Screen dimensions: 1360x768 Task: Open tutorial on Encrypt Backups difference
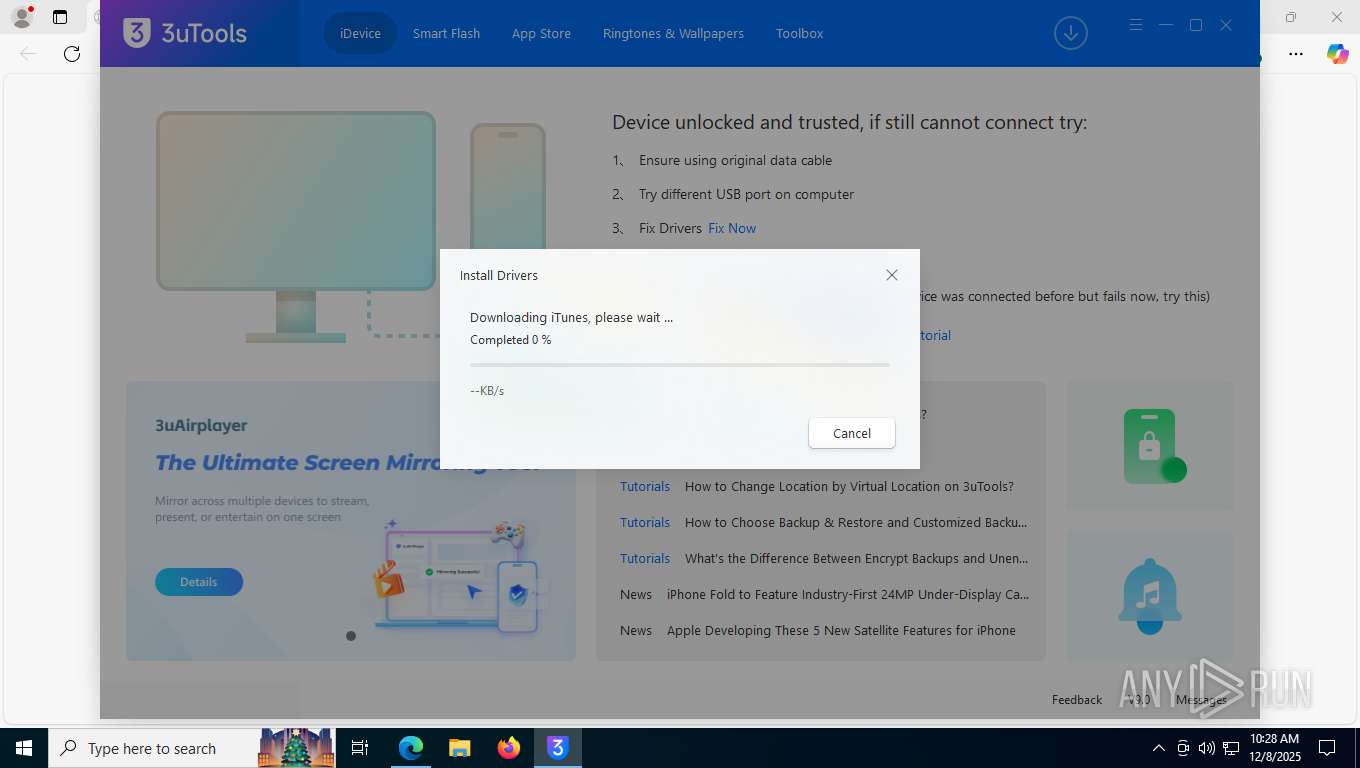click(x=856, y=558)
